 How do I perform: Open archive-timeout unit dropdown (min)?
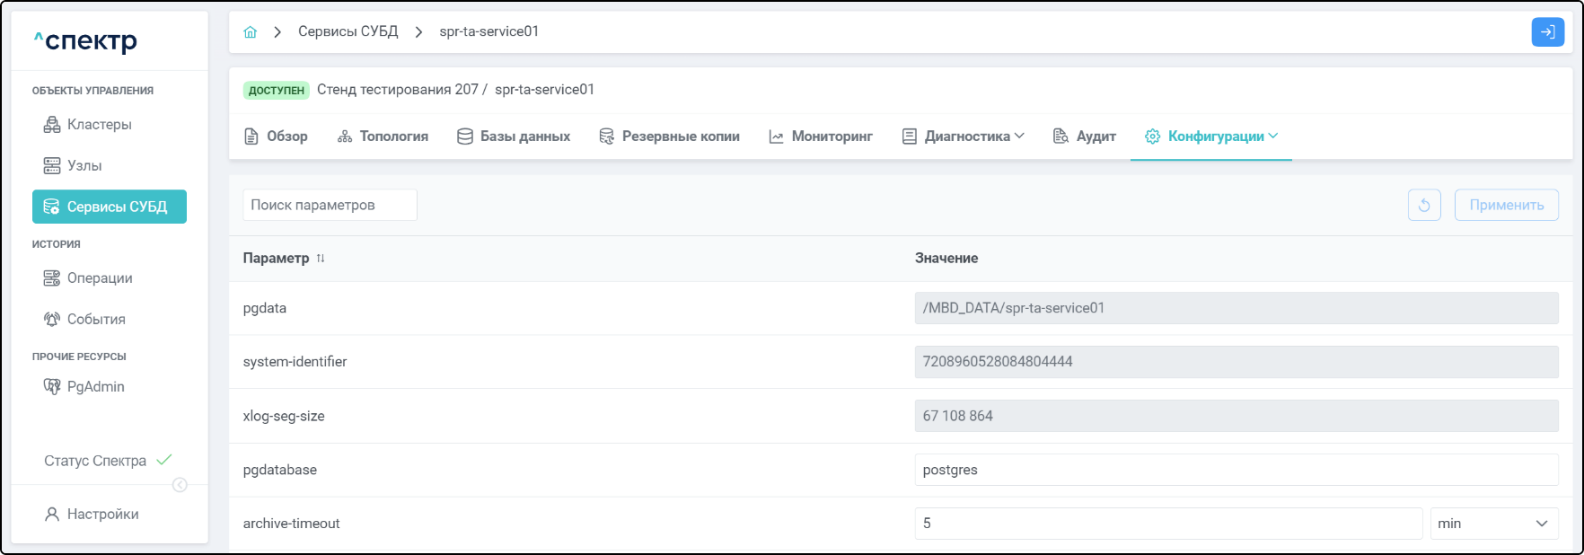pyautogui.click(x=1493, y=524)
